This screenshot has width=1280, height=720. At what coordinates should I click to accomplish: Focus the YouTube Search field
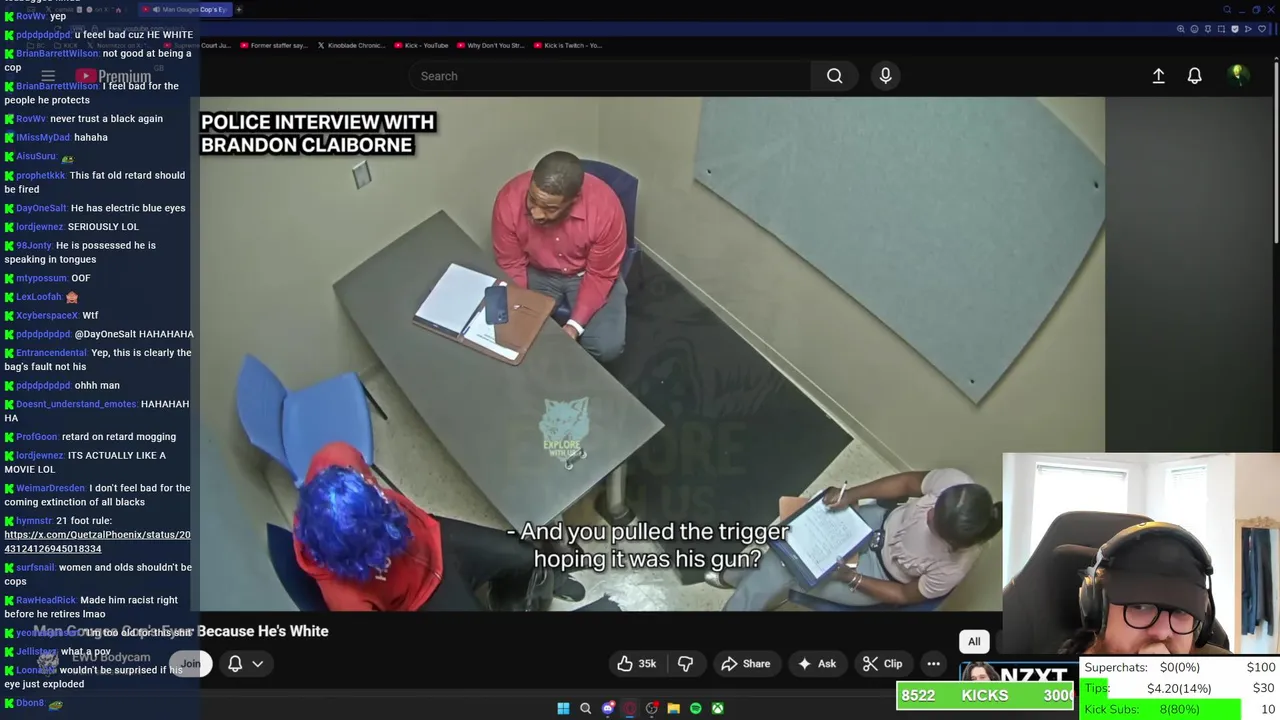point(610,76)
